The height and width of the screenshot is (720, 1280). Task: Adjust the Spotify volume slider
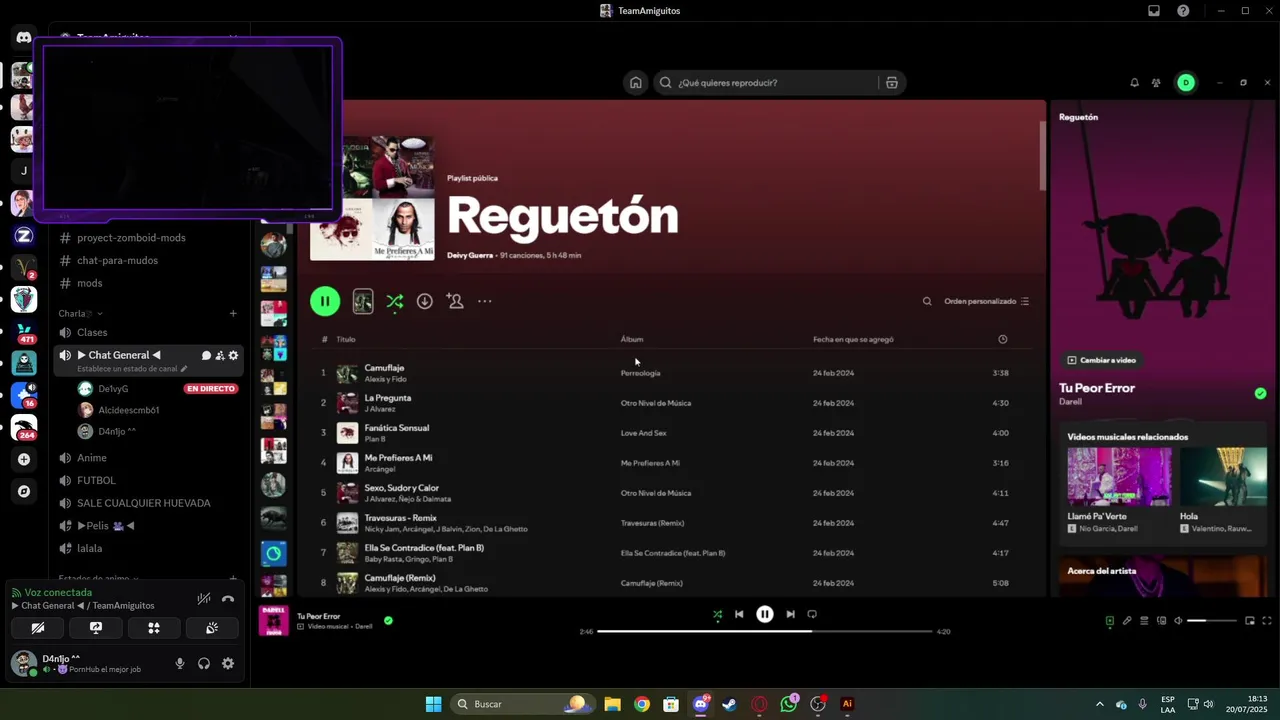tap(1211, 621)
